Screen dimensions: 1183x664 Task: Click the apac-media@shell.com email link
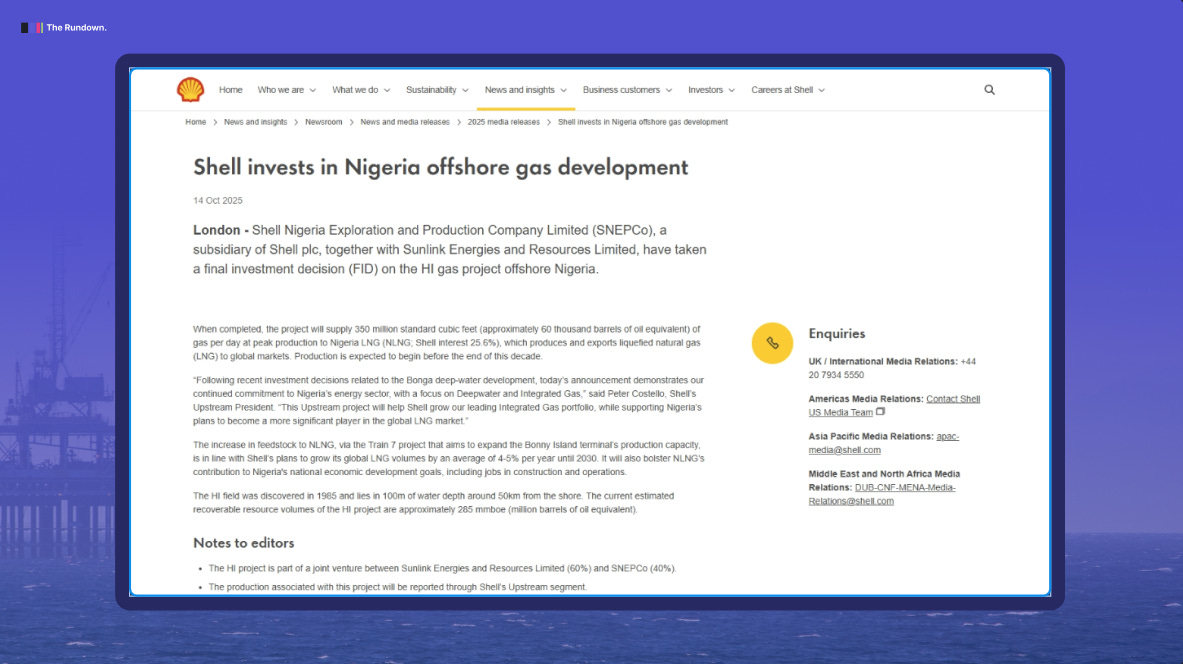883,443
